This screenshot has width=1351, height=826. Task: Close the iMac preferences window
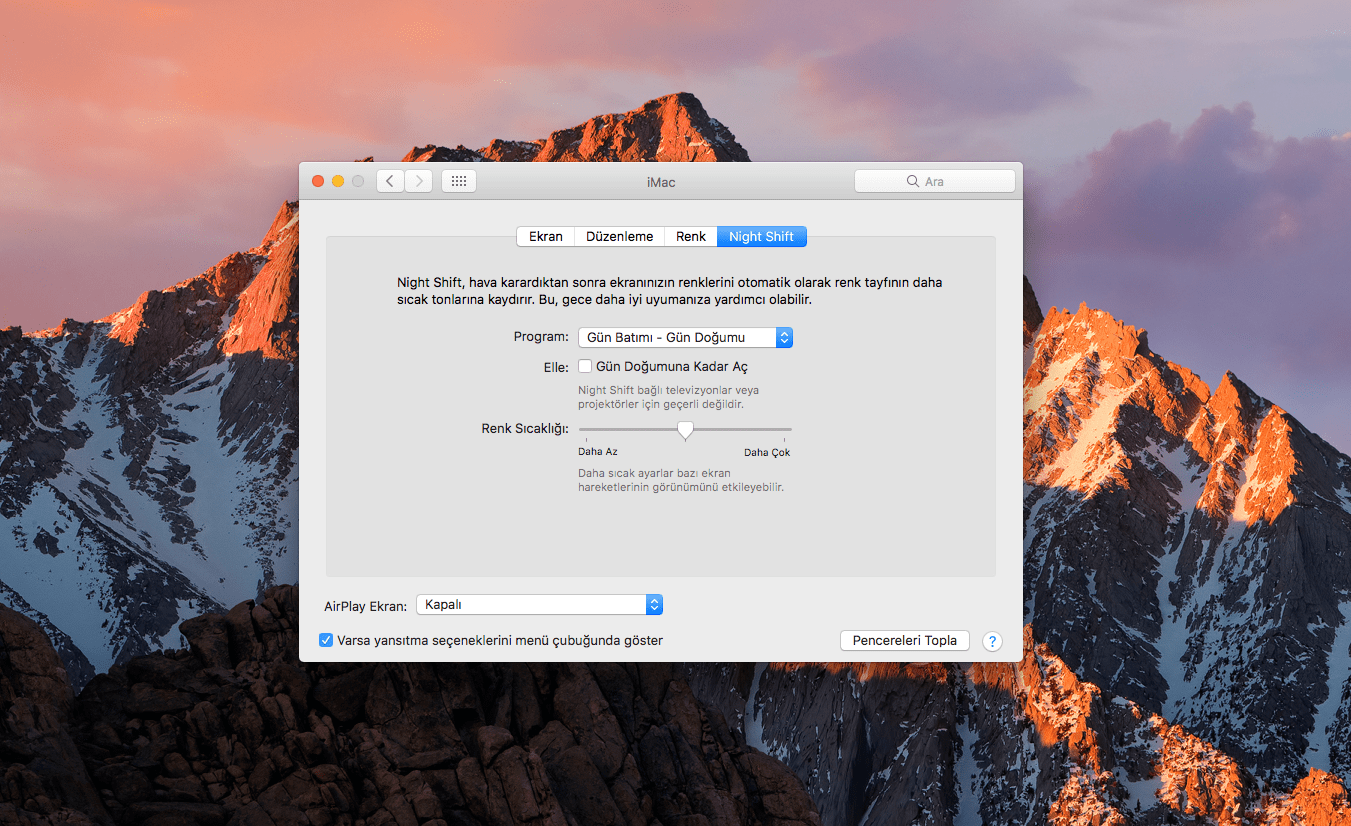pyautogui.click(x=318, y=181)
